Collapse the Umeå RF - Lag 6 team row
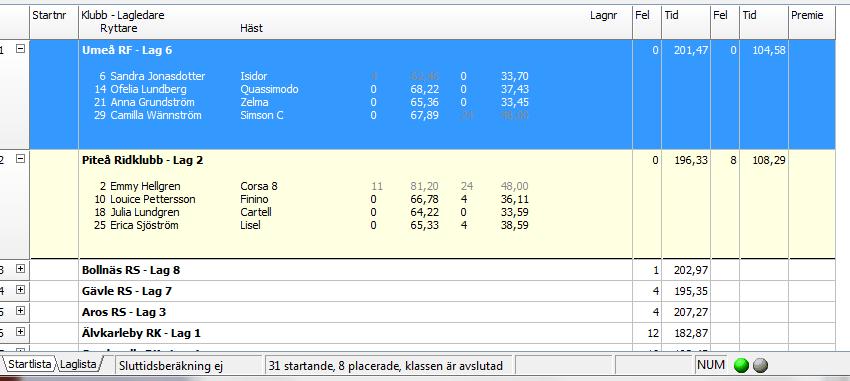This screenshot has height=381, width=850. (x=20, y=49)
